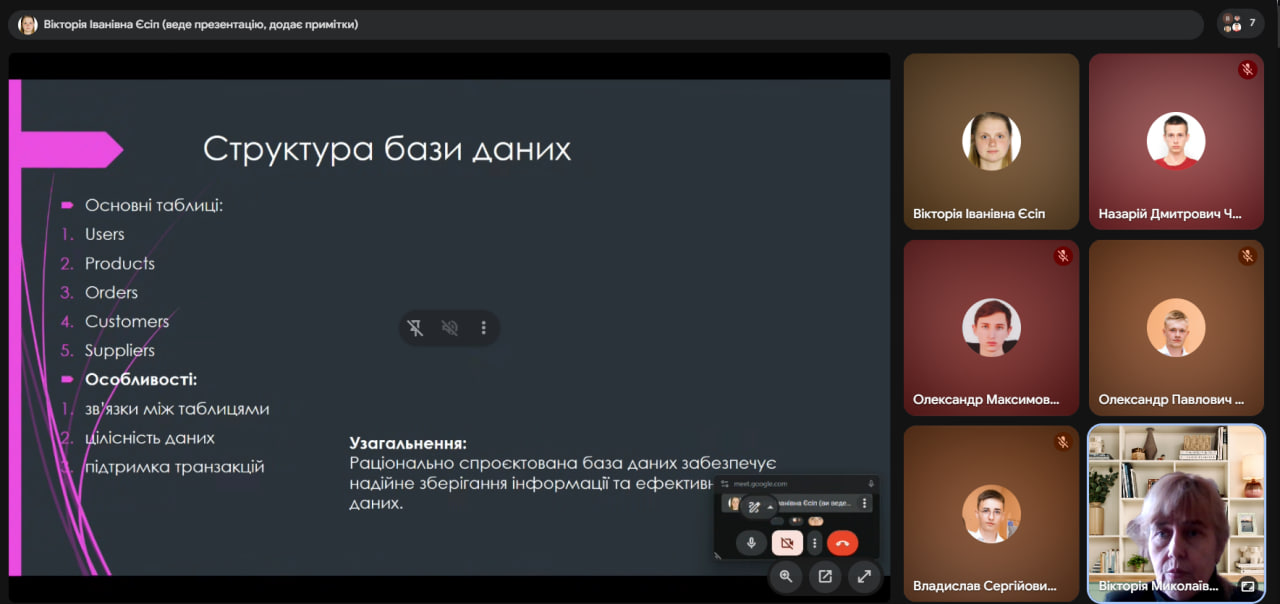
Task: Select the Вікторія Іванівна Єсіп participant tile
Action: (x=991, y=141)
